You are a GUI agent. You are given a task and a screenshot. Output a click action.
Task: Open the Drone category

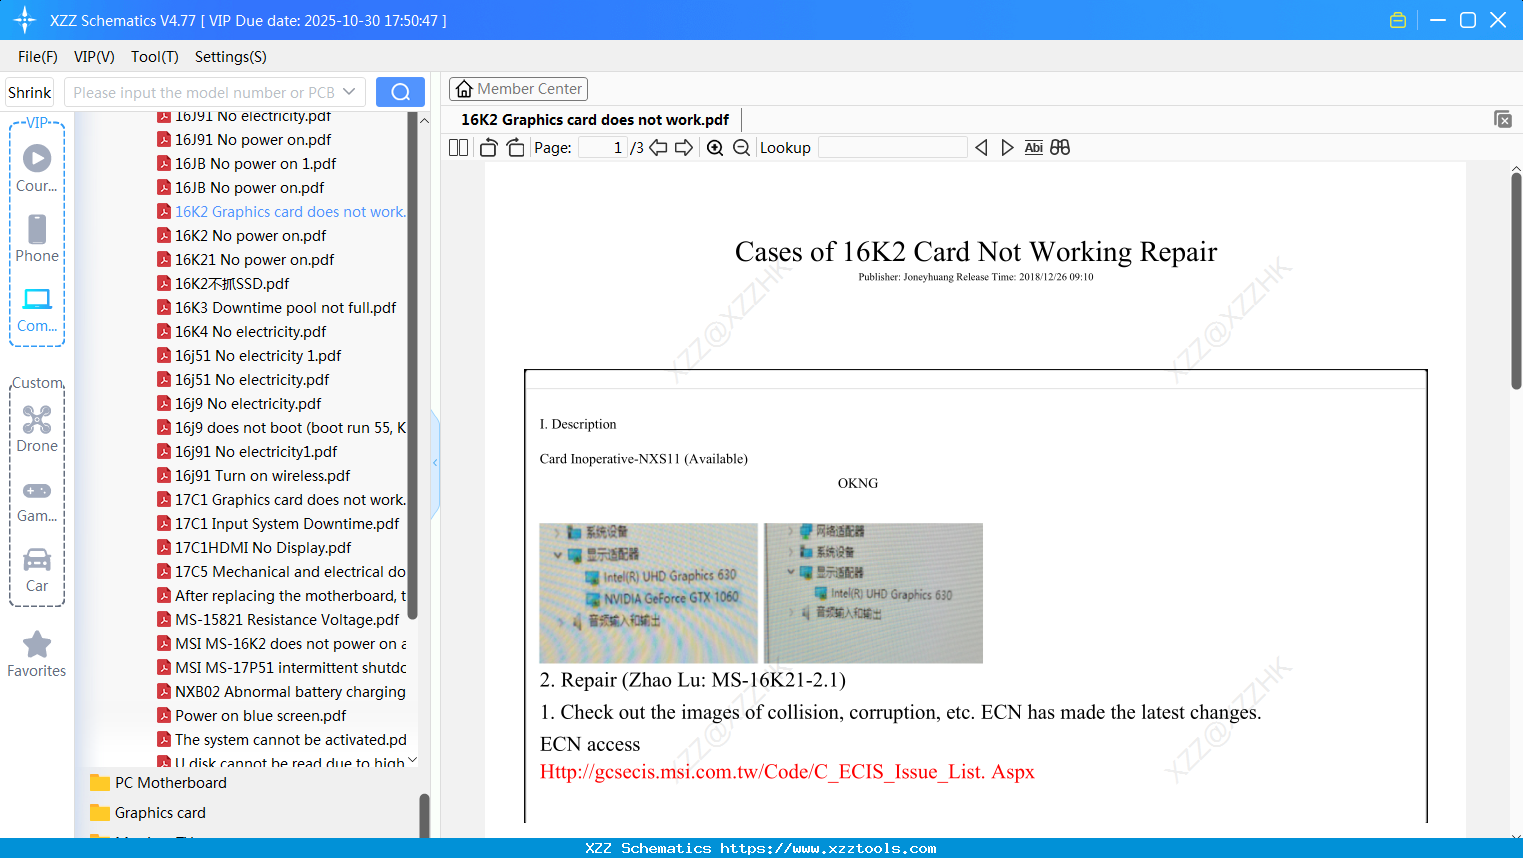pos(37,429)
